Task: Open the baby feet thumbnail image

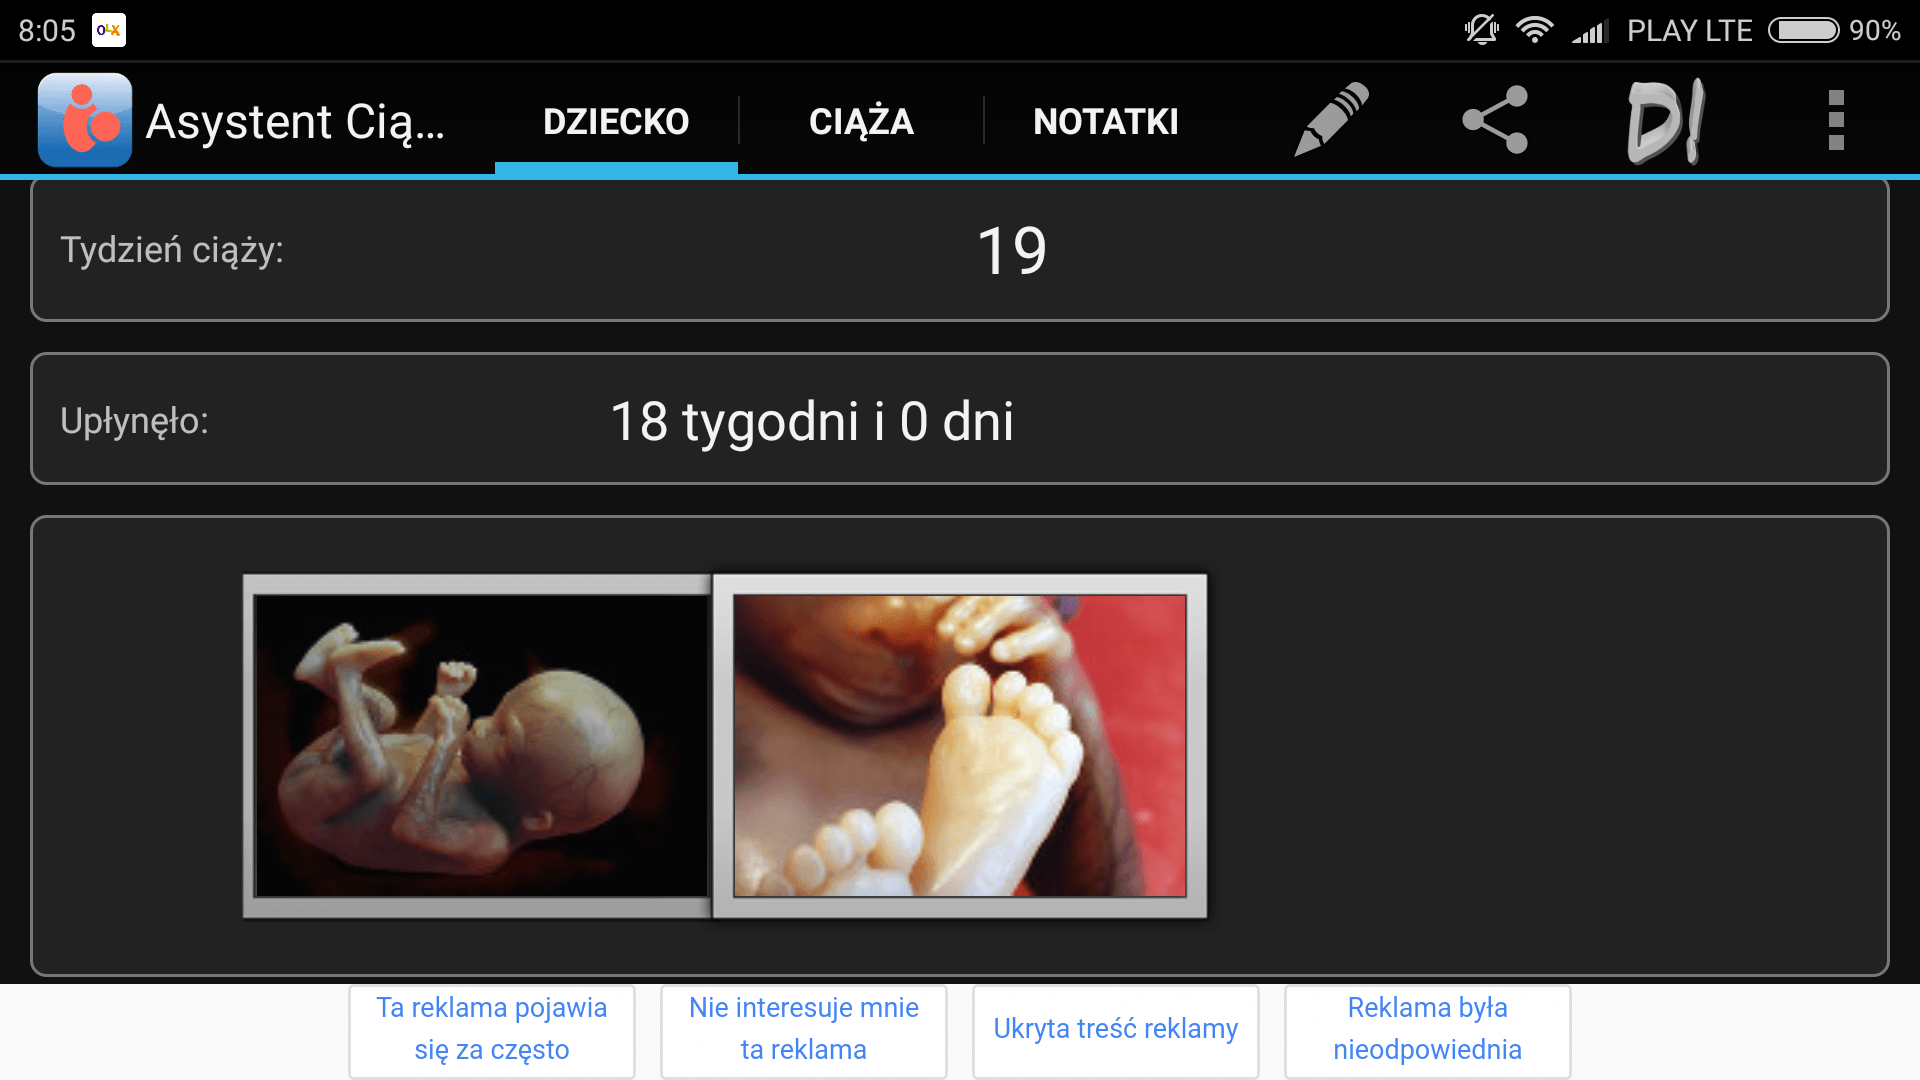Action: [x=960, y=746]
